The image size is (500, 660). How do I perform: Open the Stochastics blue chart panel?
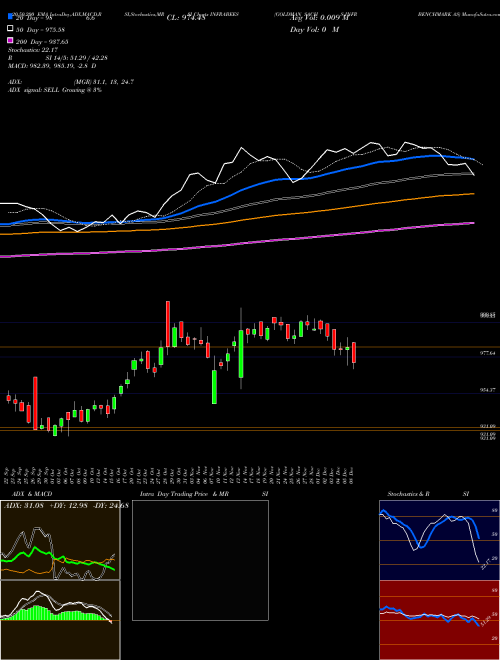click(439, 540)
